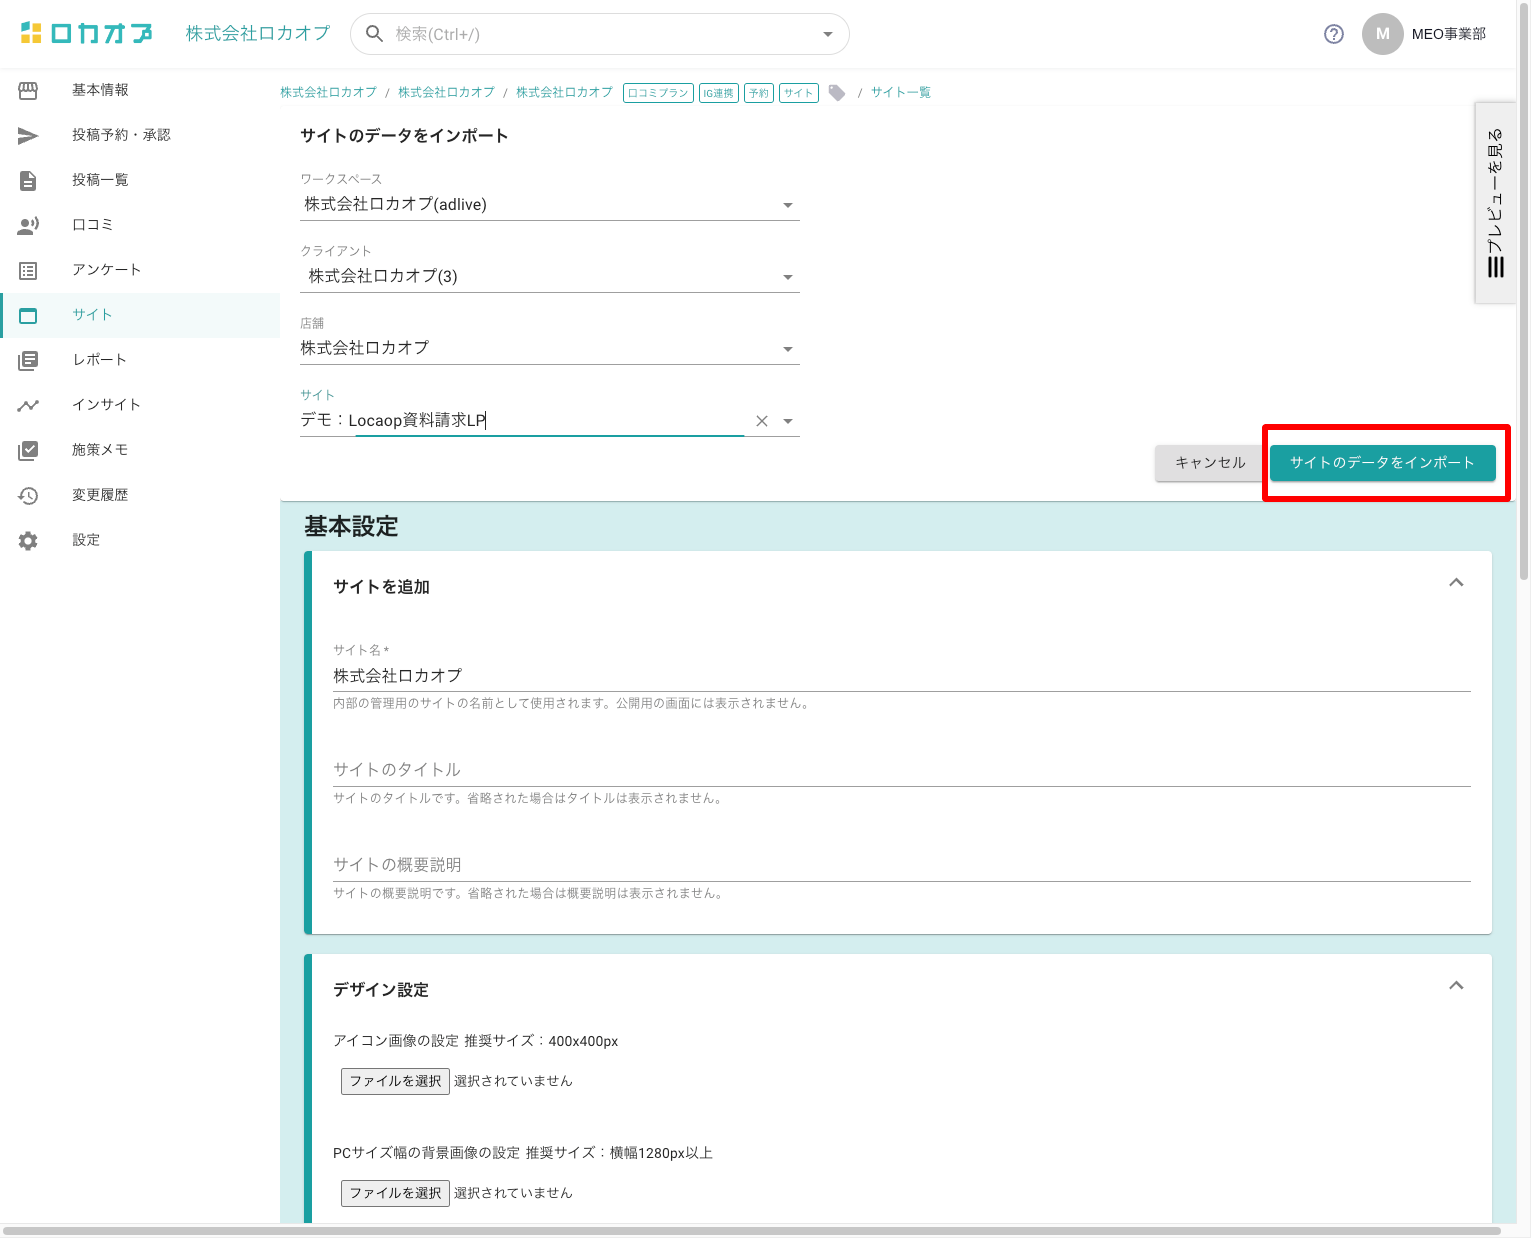Click サイト一覧 breadcrumb link

(x=900, y=93)
